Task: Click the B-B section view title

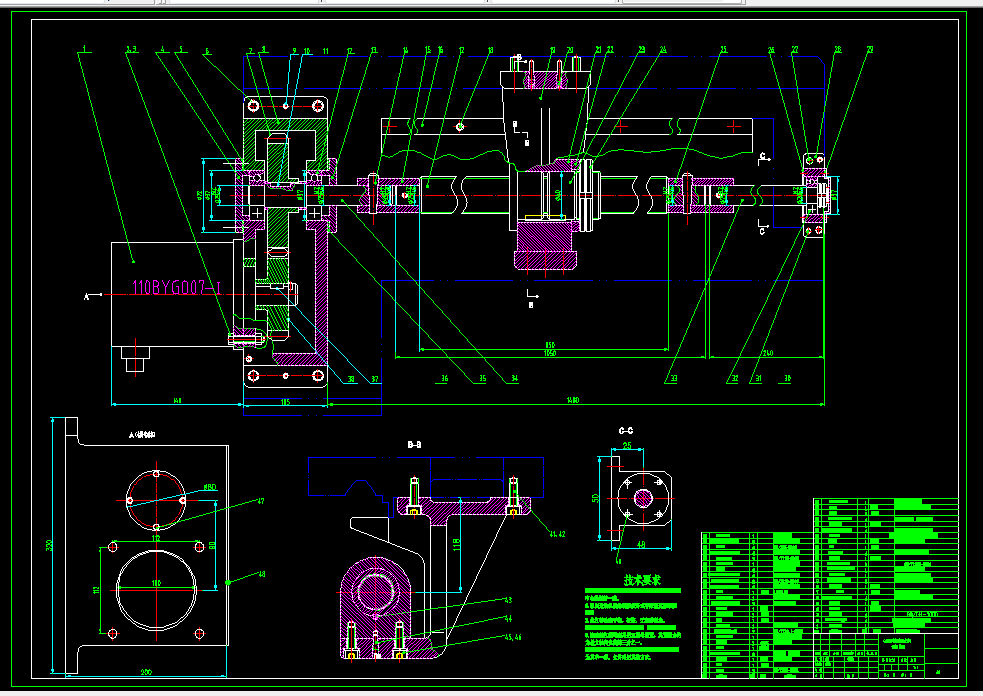Action: click(x=414, y=445)
